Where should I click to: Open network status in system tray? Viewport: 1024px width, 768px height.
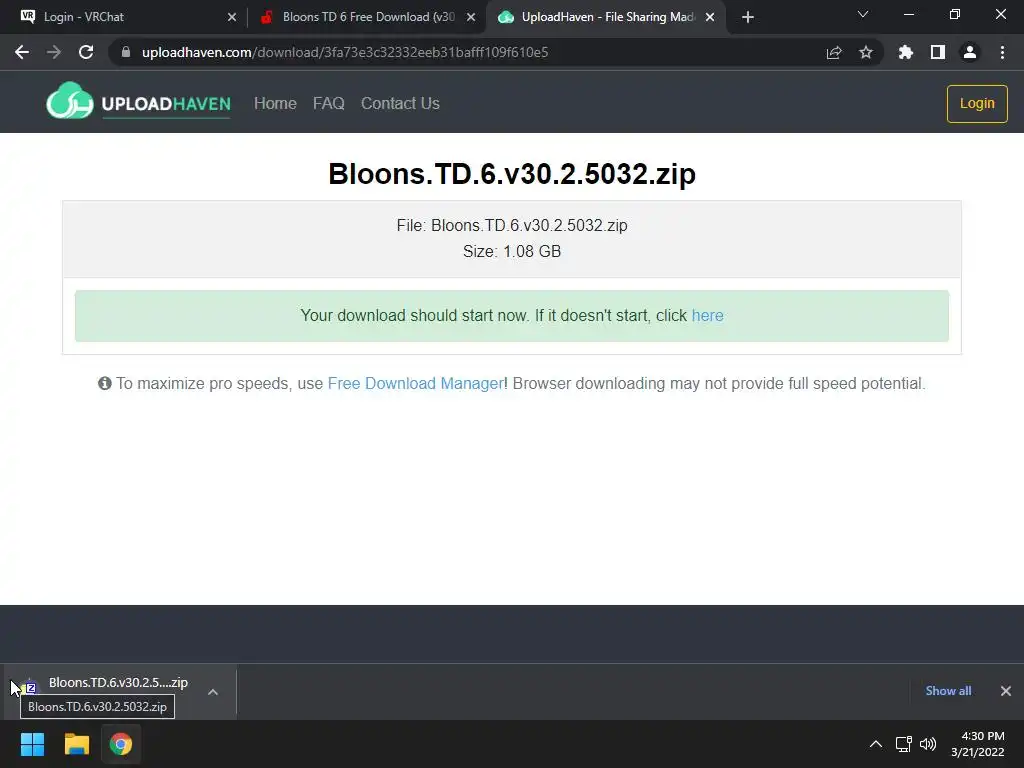pyautogui.click(x=904, y=744)
